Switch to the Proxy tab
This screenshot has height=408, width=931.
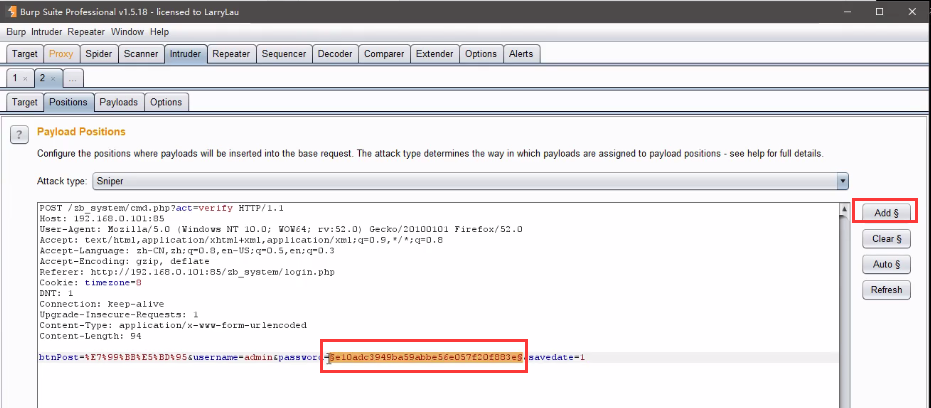61,53
